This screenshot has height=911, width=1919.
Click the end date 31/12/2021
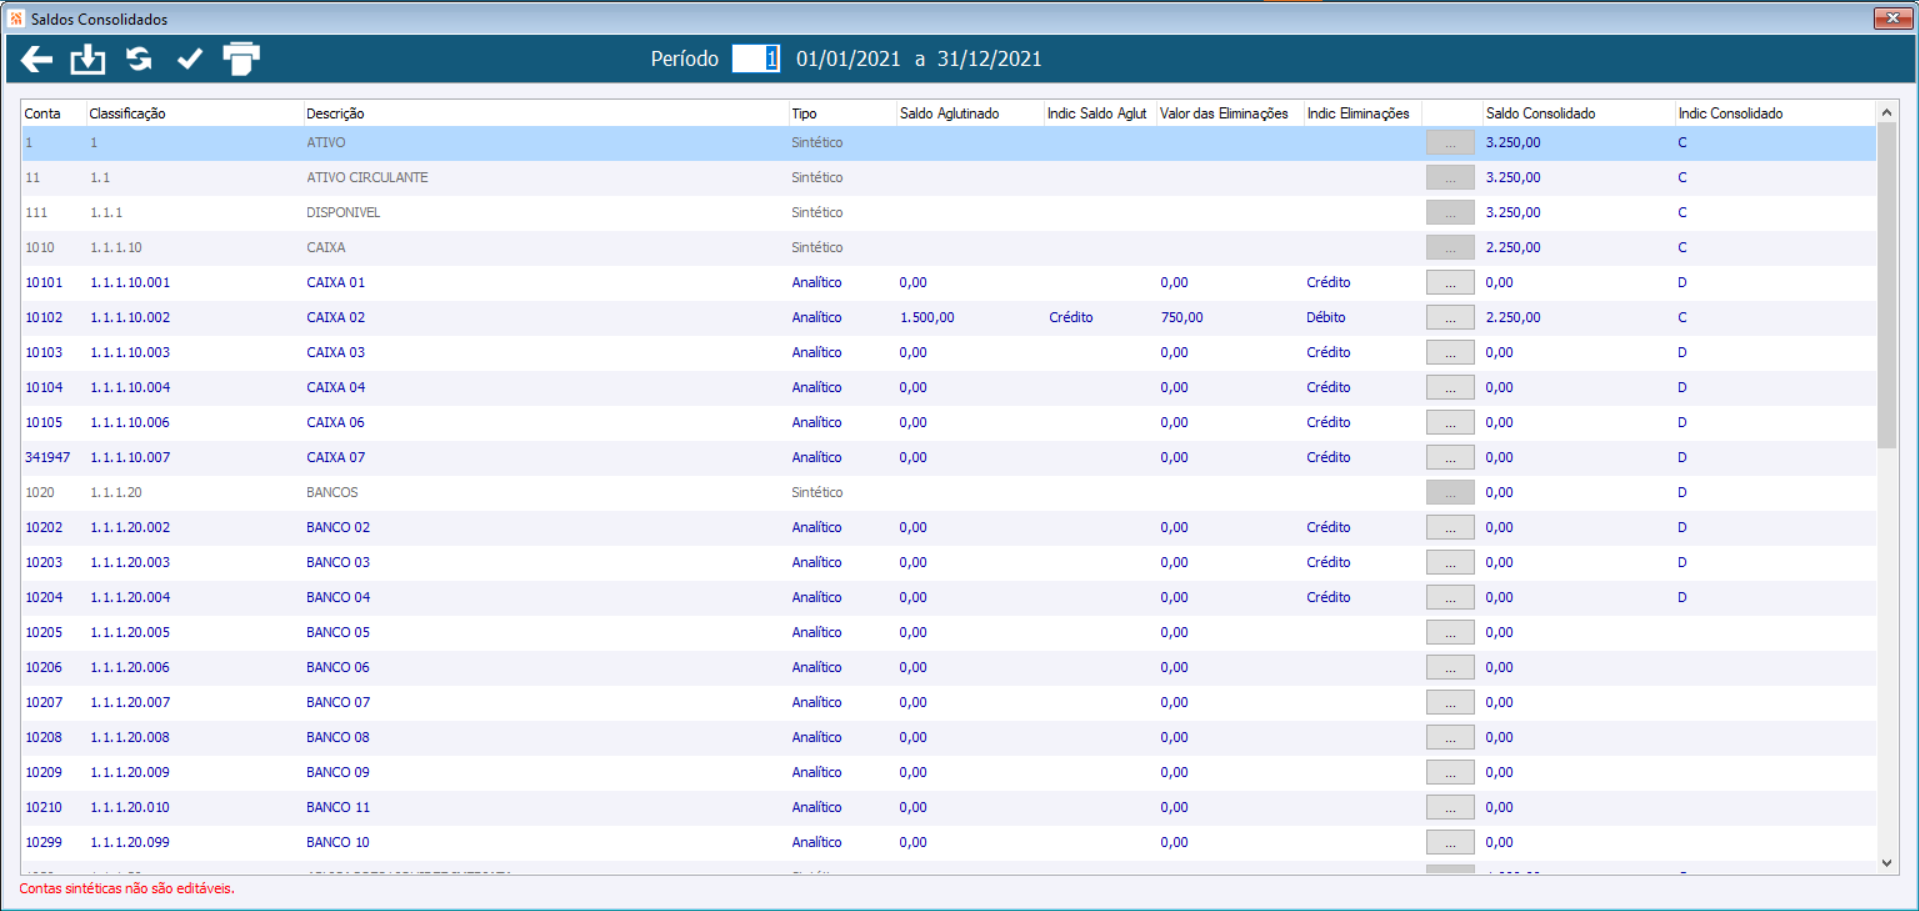pyautogui.click(x=989, y=59)
